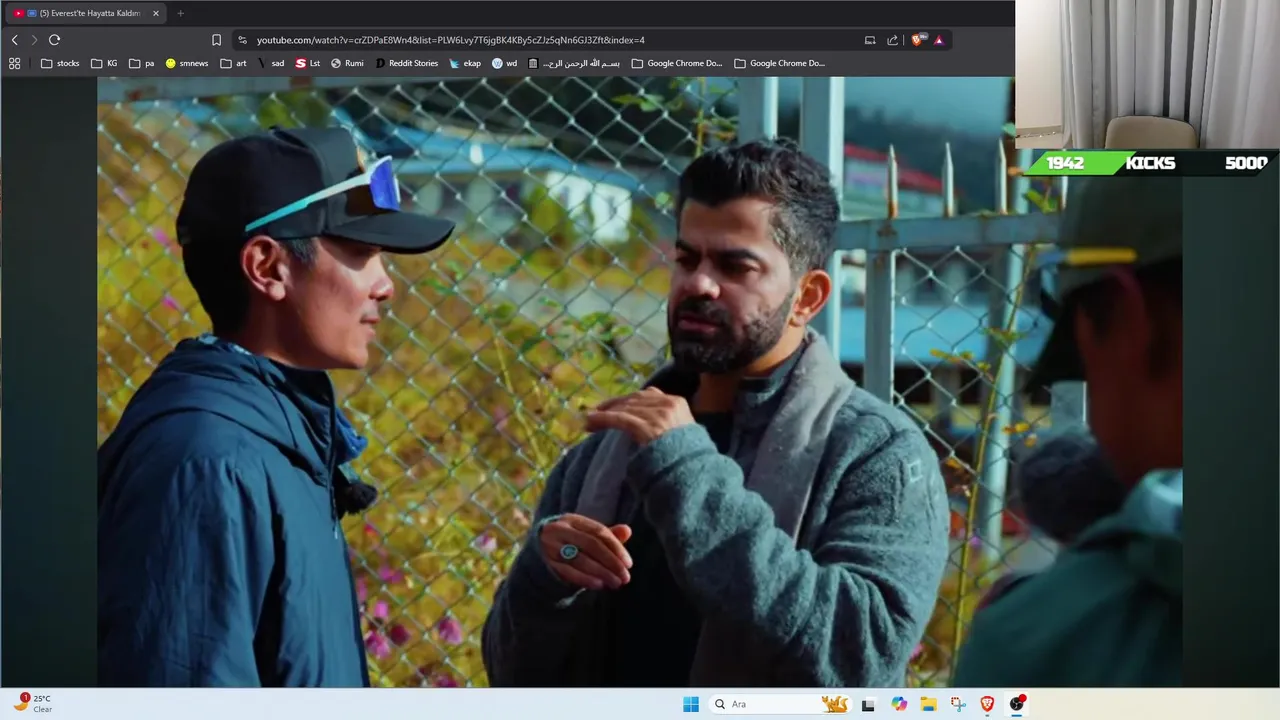The height and width of the screenshot is (720, 1280).
Task: Open the Arabic-titled bookmark
Action: pos(574,63)
